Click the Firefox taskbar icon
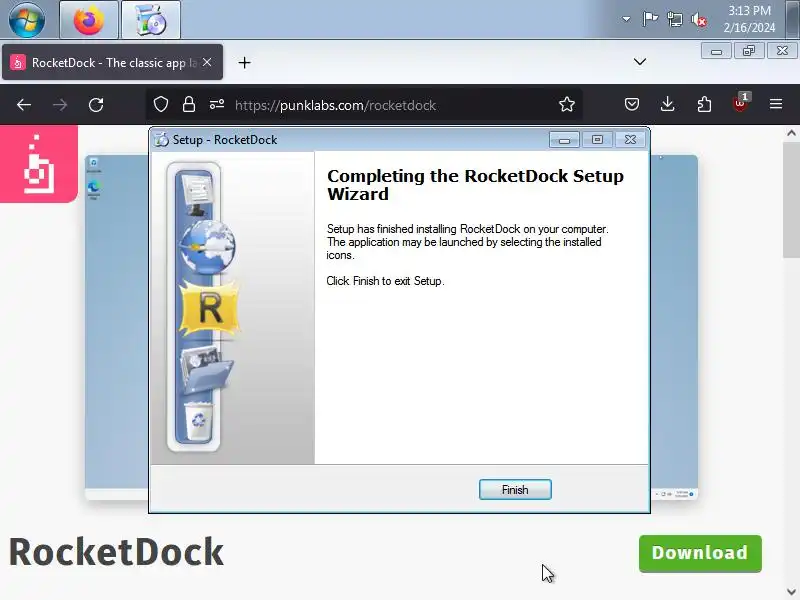 tap(89, 20)
